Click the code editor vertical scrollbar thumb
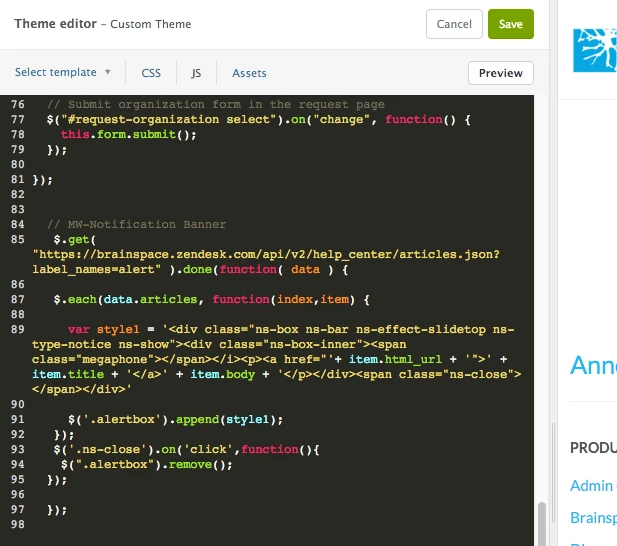The image size is (617, 546). (542, 523)
